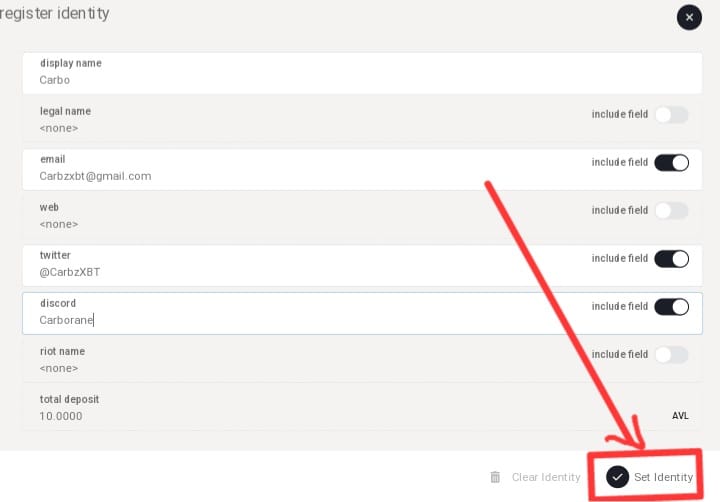Focus the legal name input
Viewport: 720px width, 502px height.
(362, 121)
